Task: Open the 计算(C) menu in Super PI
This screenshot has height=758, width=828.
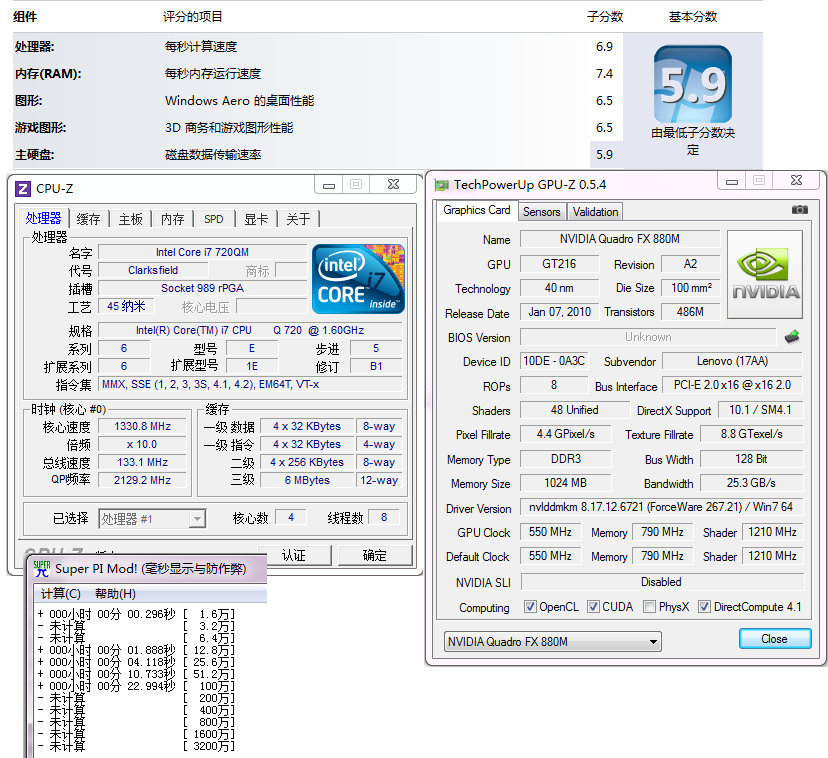Action: tap(61, 594)
